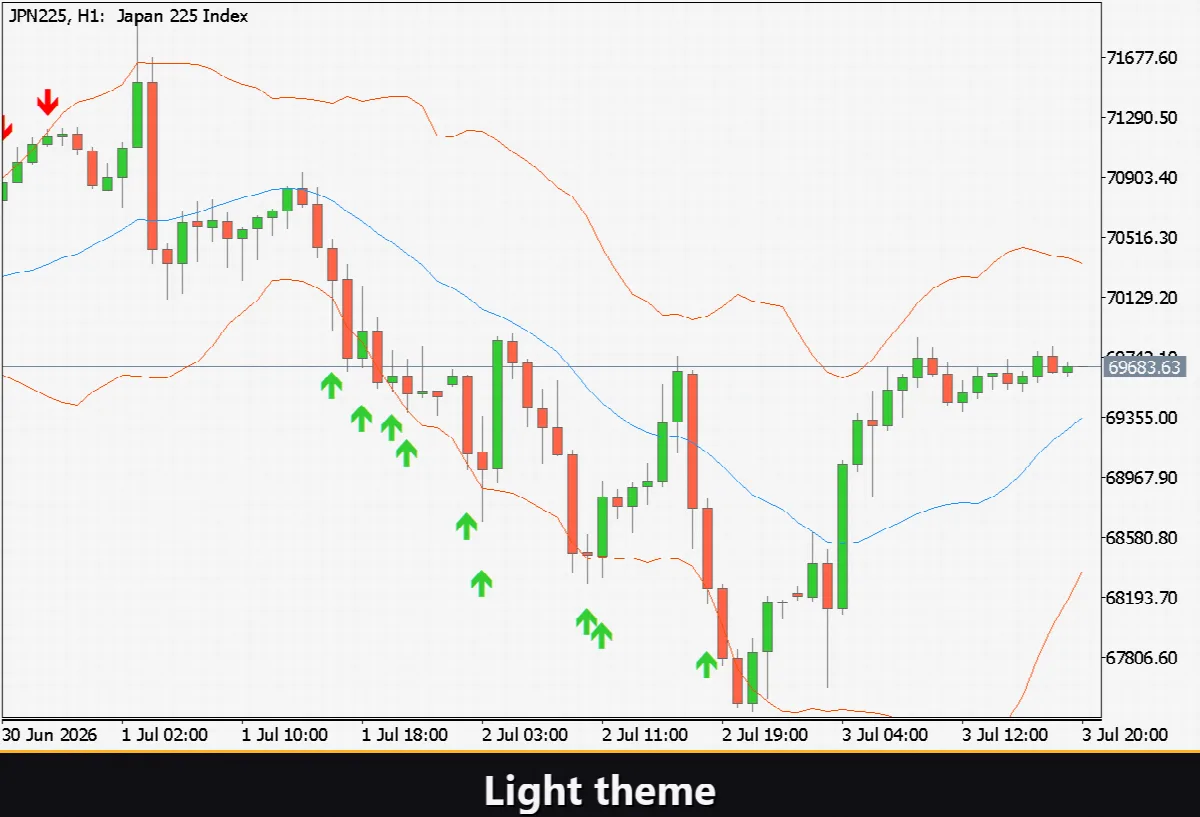Click the 2 Jul 03:00 time label

[x=525, y=735]
